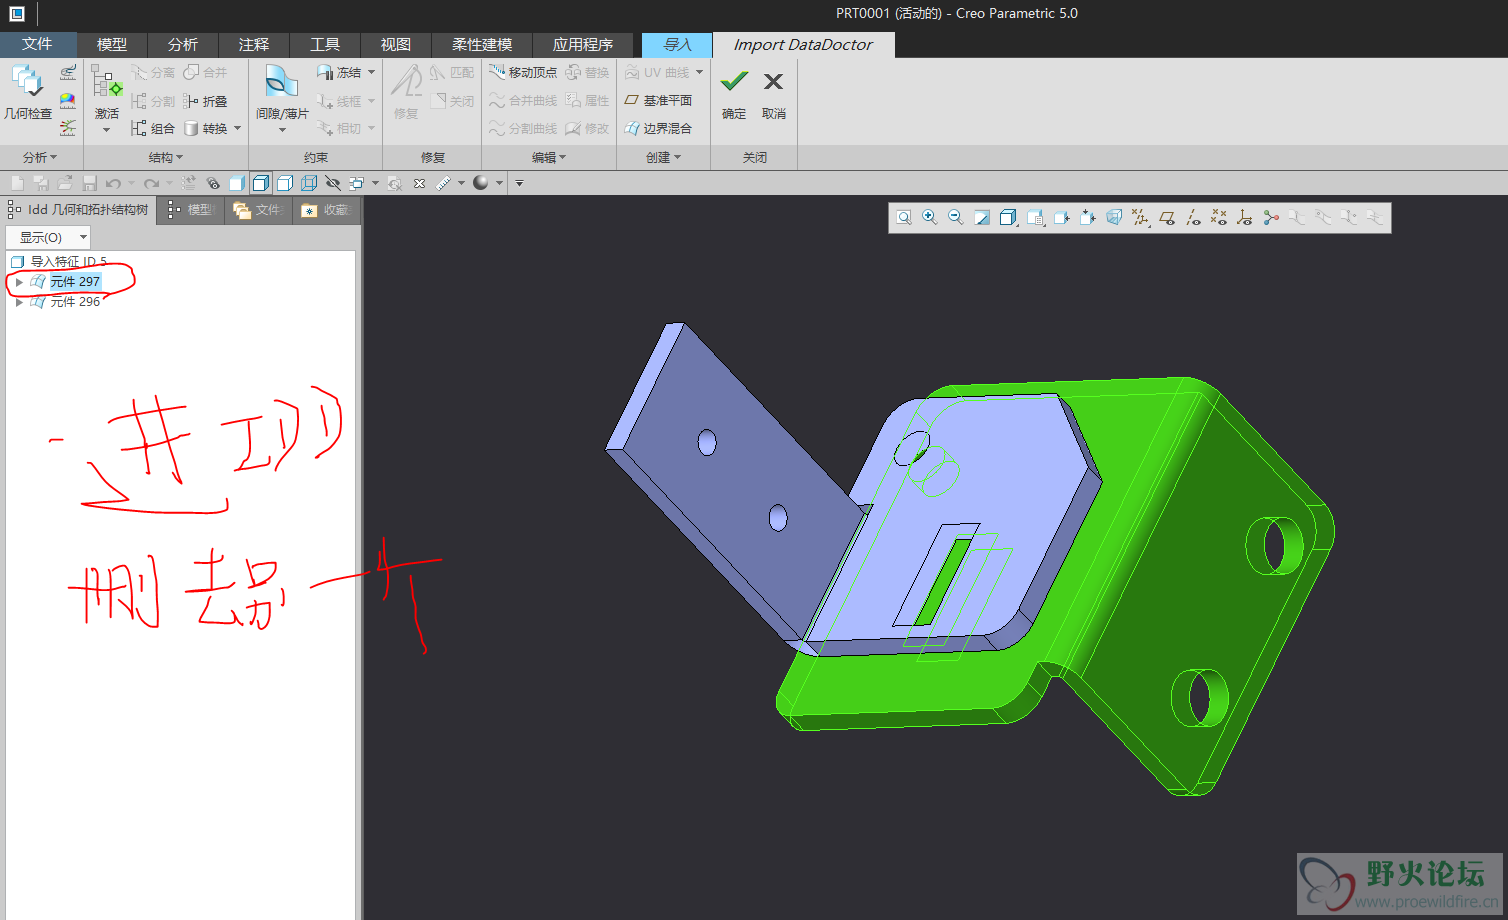Open the 模型树 panel tab
This screenshot has height=920, width=1508.
191,209
